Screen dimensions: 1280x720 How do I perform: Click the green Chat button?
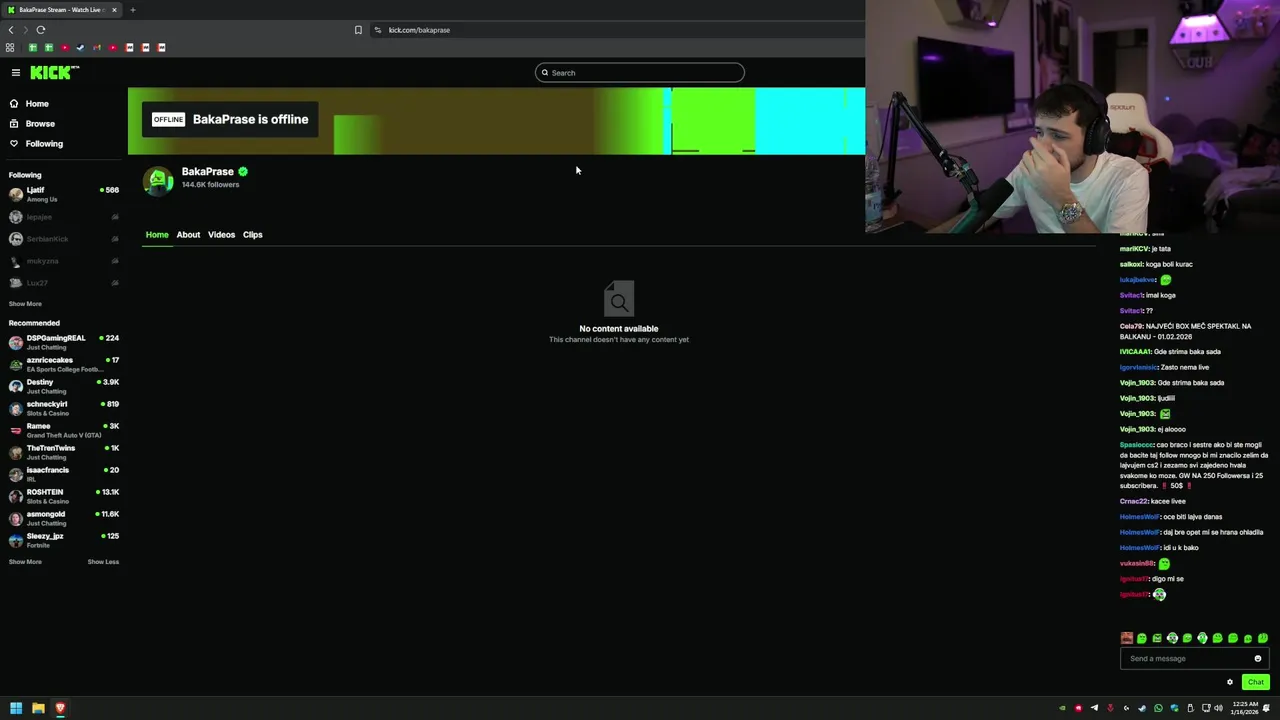1256,683
